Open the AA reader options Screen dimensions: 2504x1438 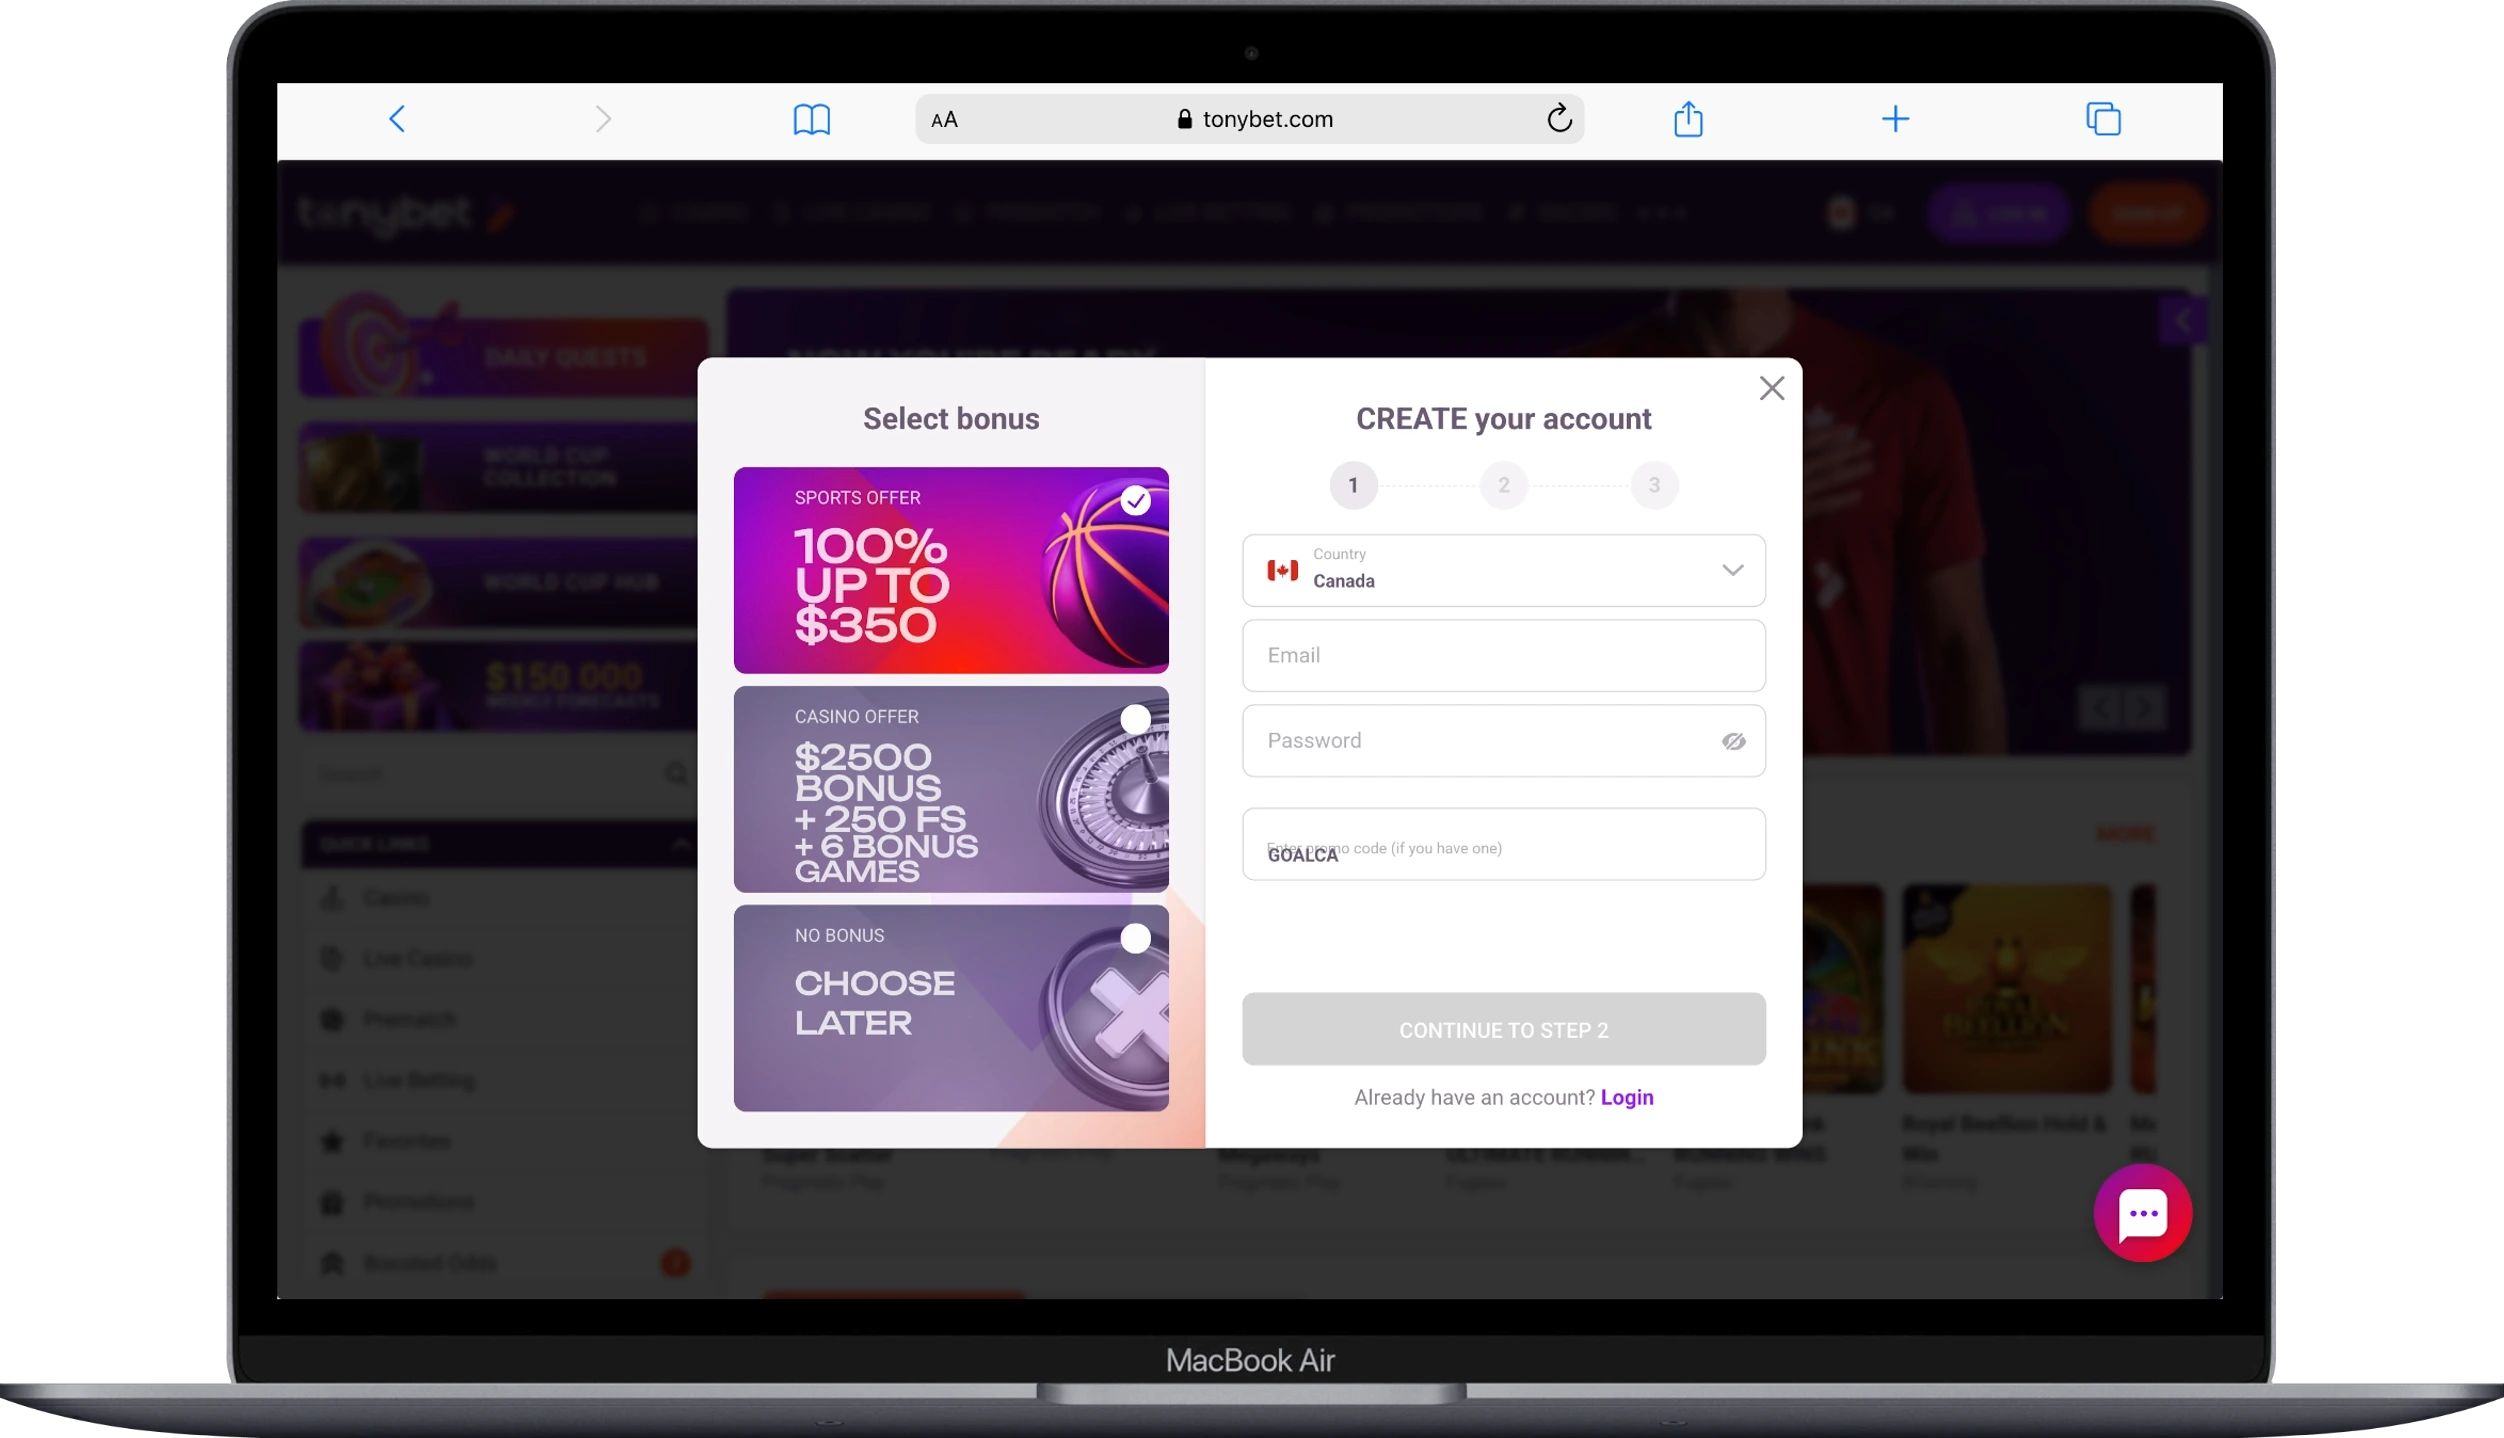pos(944,120)
